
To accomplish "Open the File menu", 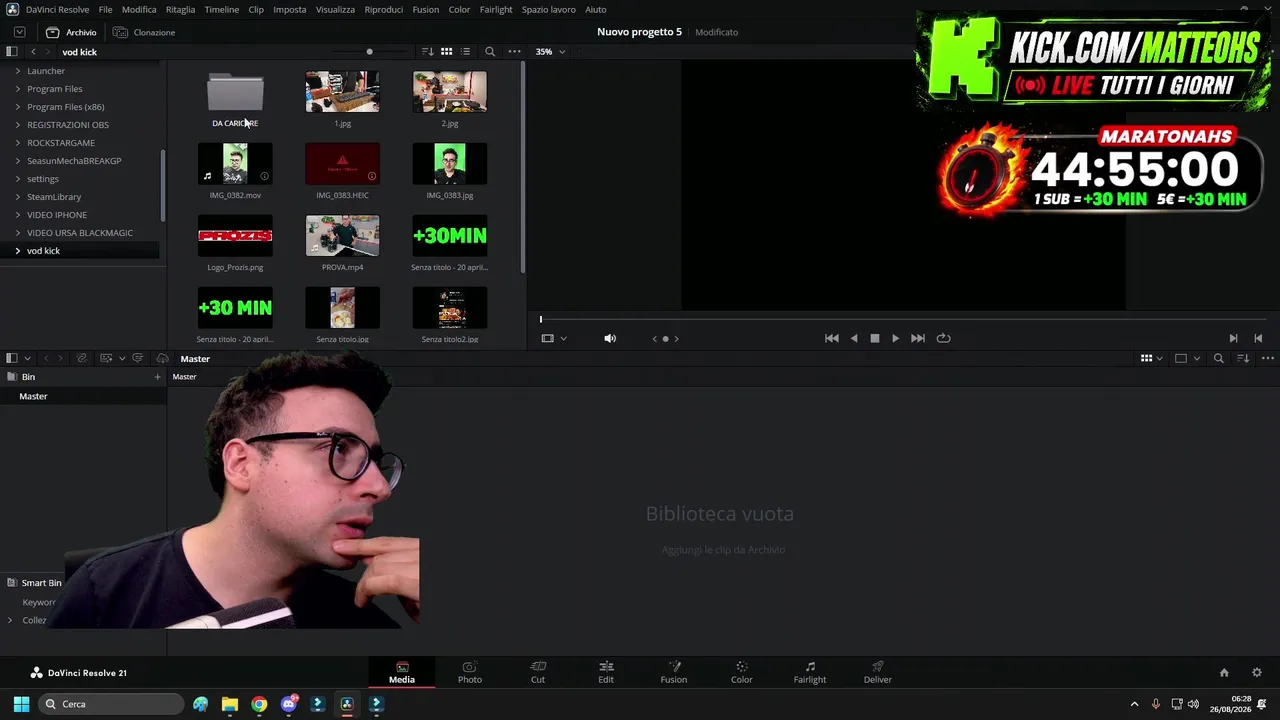I will (x=105, y=9).
